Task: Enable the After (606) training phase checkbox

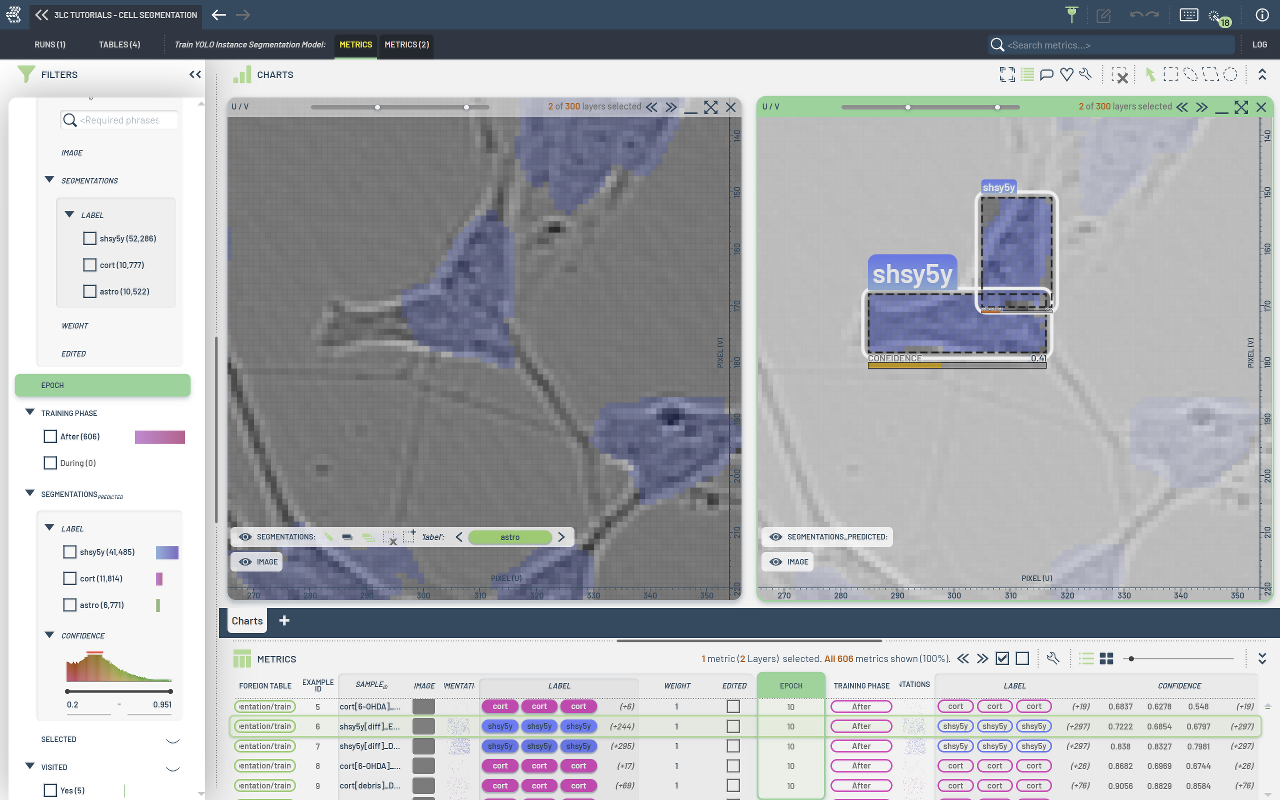Action: (x=50, y=437)
